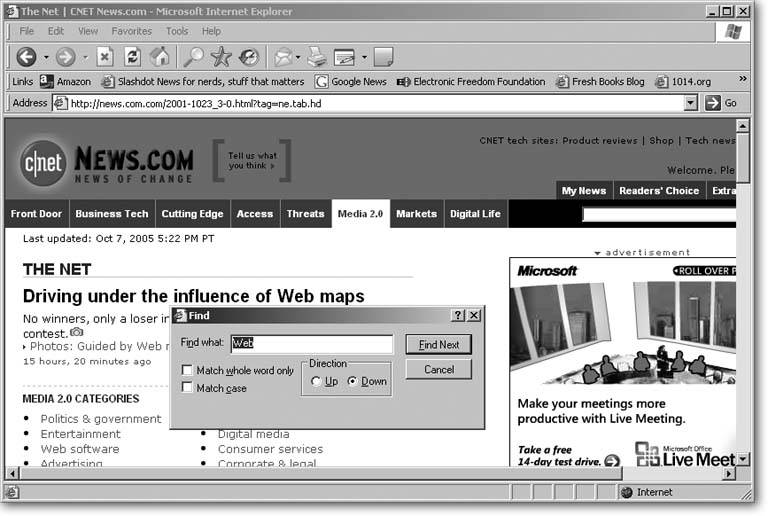Click the Find Next button
Screen dimensions: 768x516
coord(439,345)
